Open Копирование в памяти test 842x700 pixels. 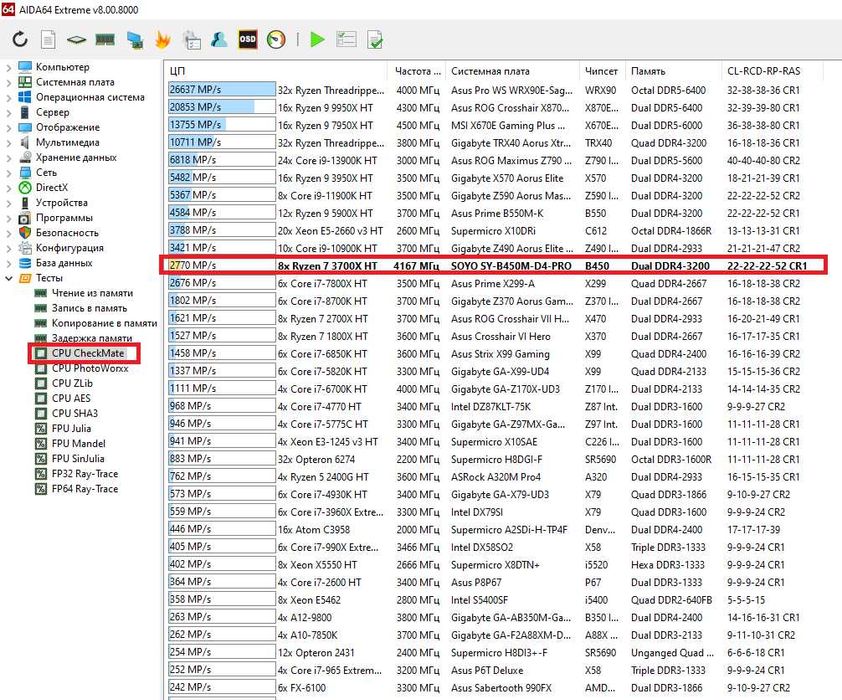(x=104, y=323)
